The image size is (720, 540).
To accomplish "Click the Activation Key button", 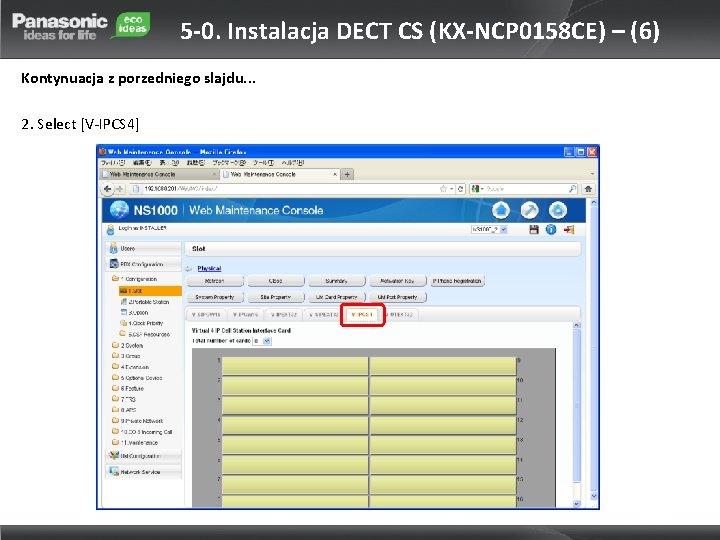I will coord(397,281).
